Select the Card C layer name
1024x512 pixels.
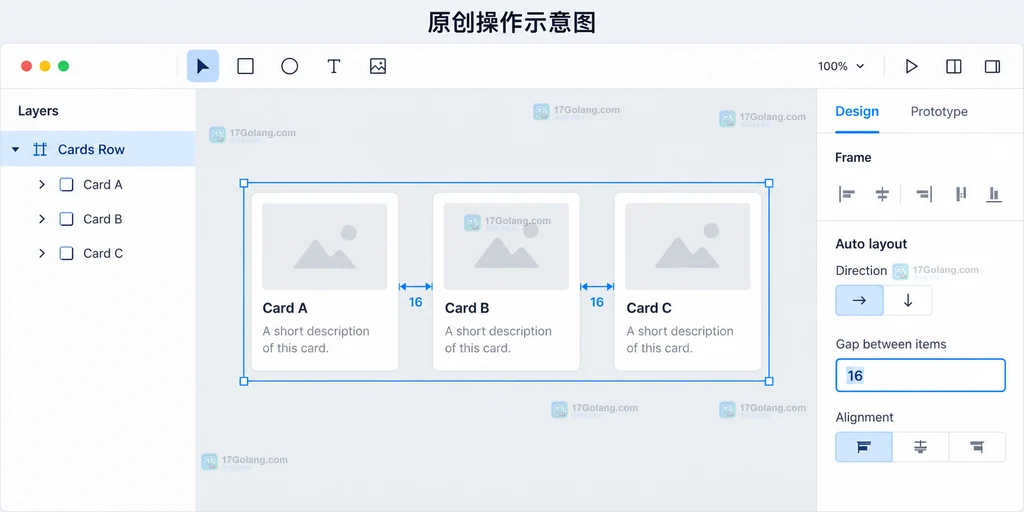coord(103,253)
